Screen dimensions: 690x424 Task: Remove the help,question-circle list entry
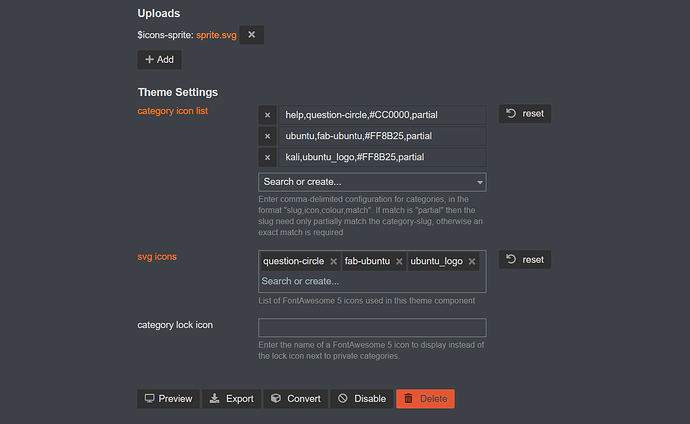(x=267, y=115)
